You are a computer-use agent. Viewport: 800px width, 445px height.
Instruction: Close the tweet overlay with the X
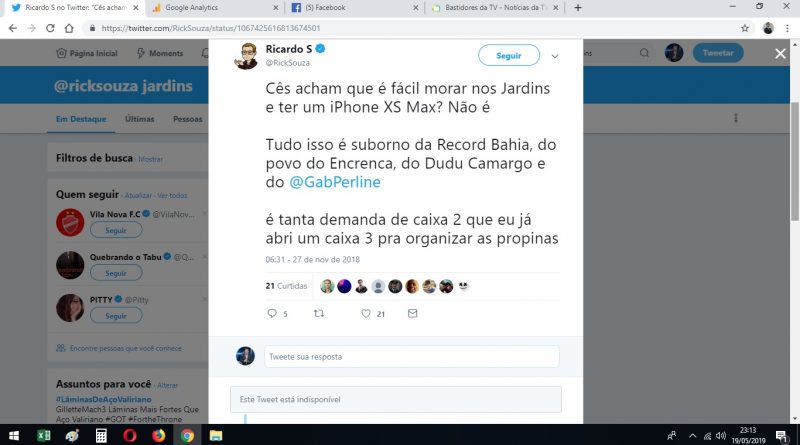[x=780, y=53]
